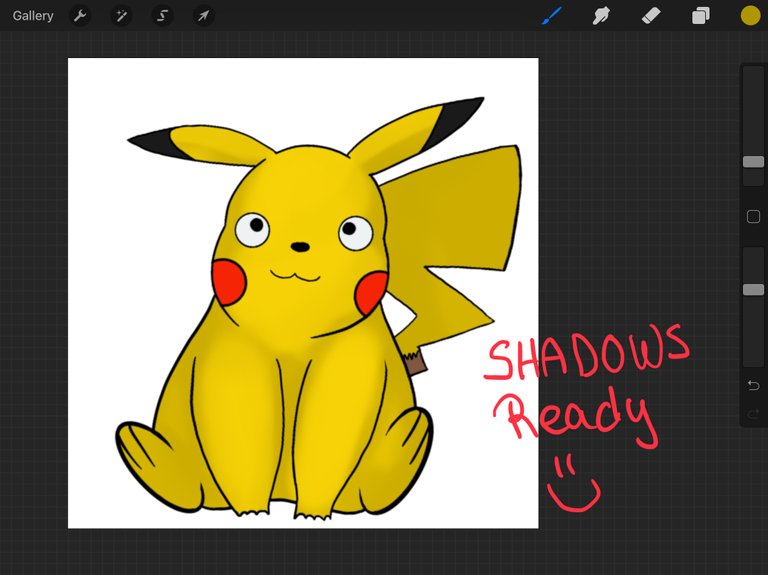
Task: Undo the last stroke
Action: (753, 385)
